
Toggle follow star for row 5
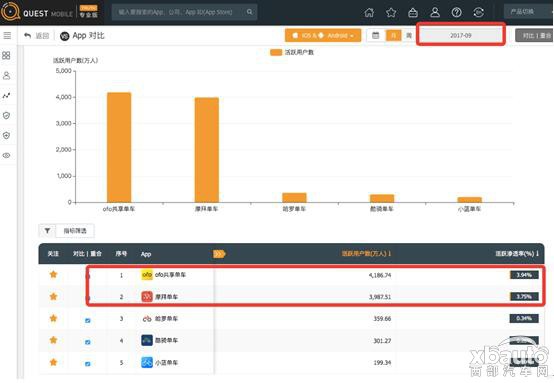click(53, 362)
